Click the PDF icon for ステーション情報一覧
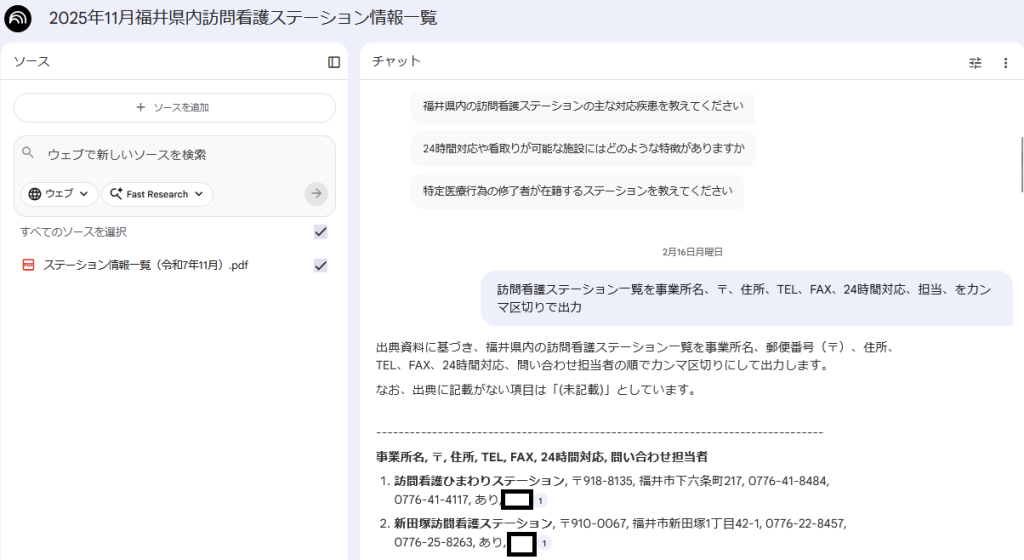 (x=28, y=265)
